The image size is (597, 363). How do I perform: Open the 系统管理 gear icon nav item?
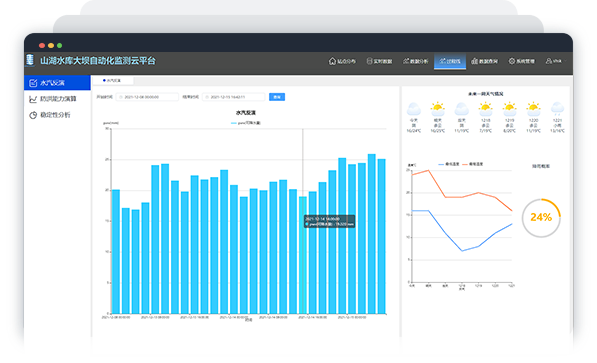(521, 61)
